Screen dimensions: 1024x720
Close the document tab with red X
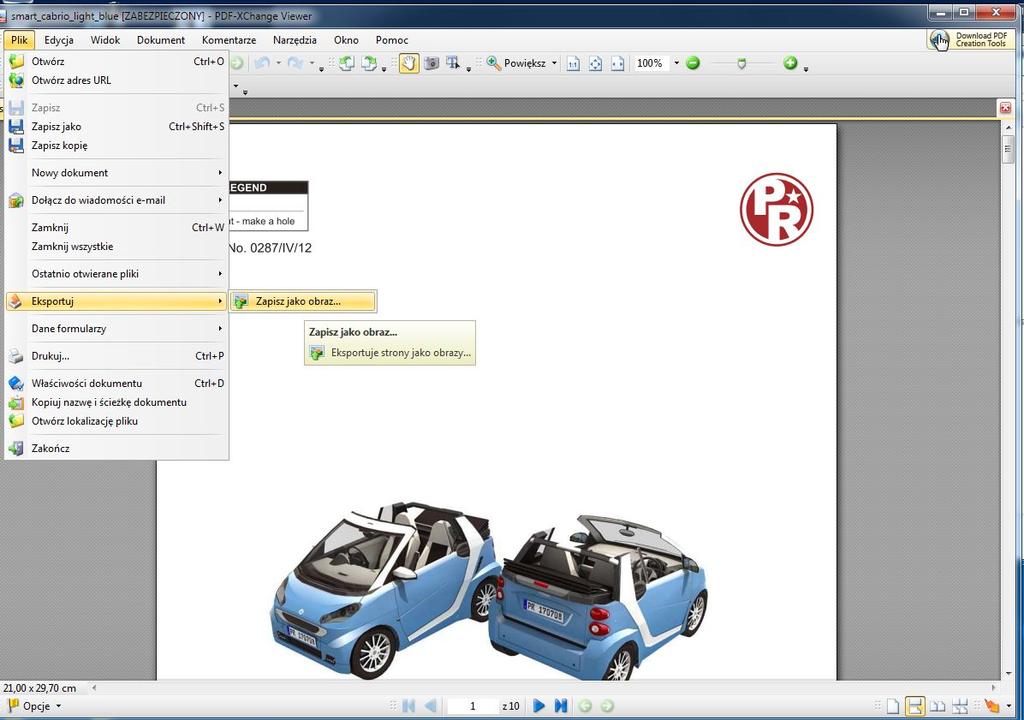click(1005, 108)
